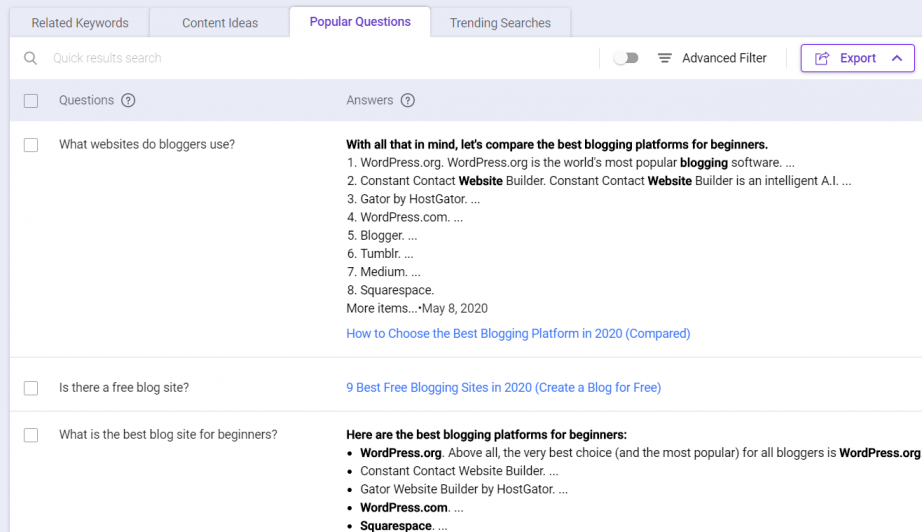Screen dimensions: 922x532
Task: Click the Advanced Filter lines icon
Action: [x=664, y=58]
